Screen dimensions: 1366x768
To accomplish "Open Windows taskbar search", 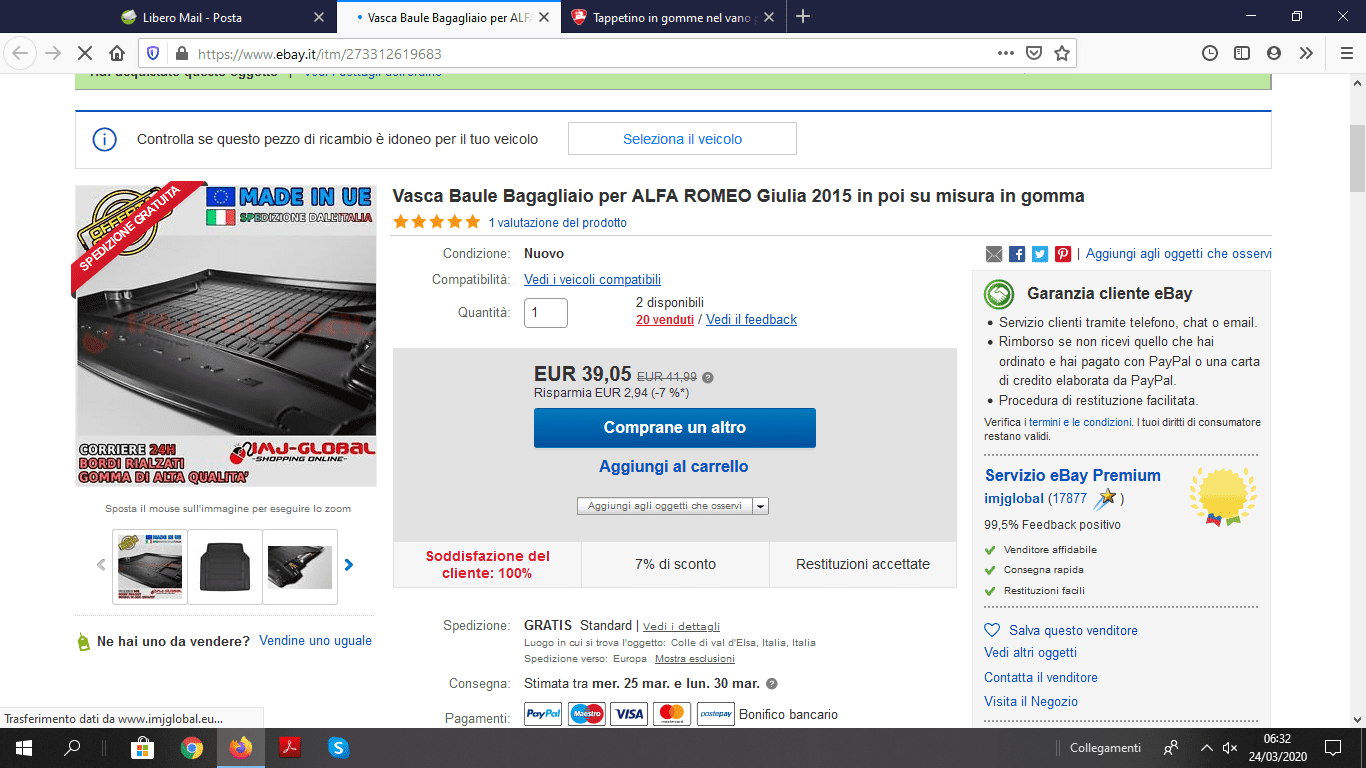I will click(x=72, y=747).
